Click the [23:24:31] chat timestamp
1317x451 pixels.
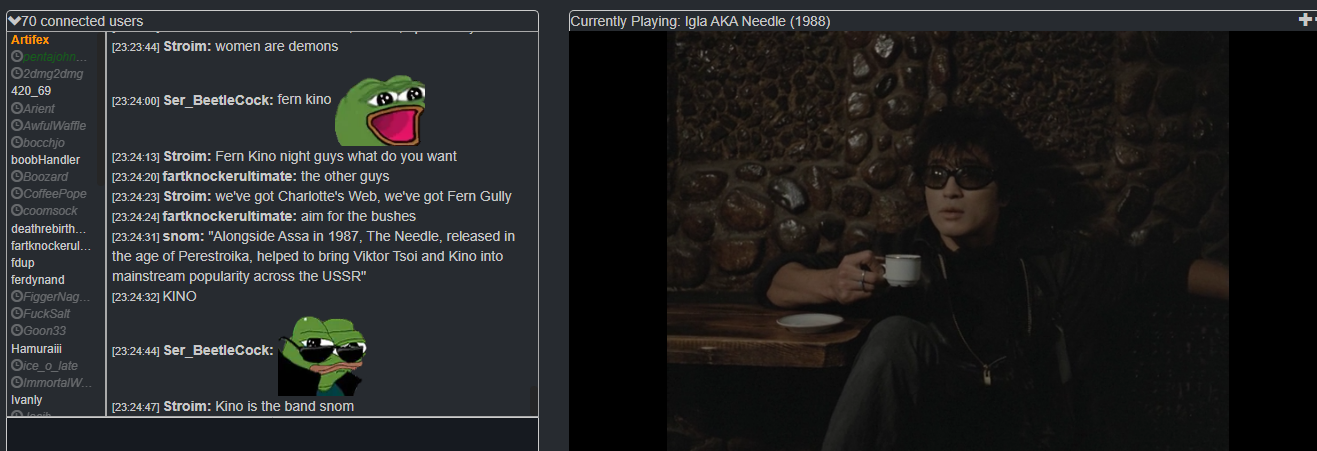click(x=136, y=237)
